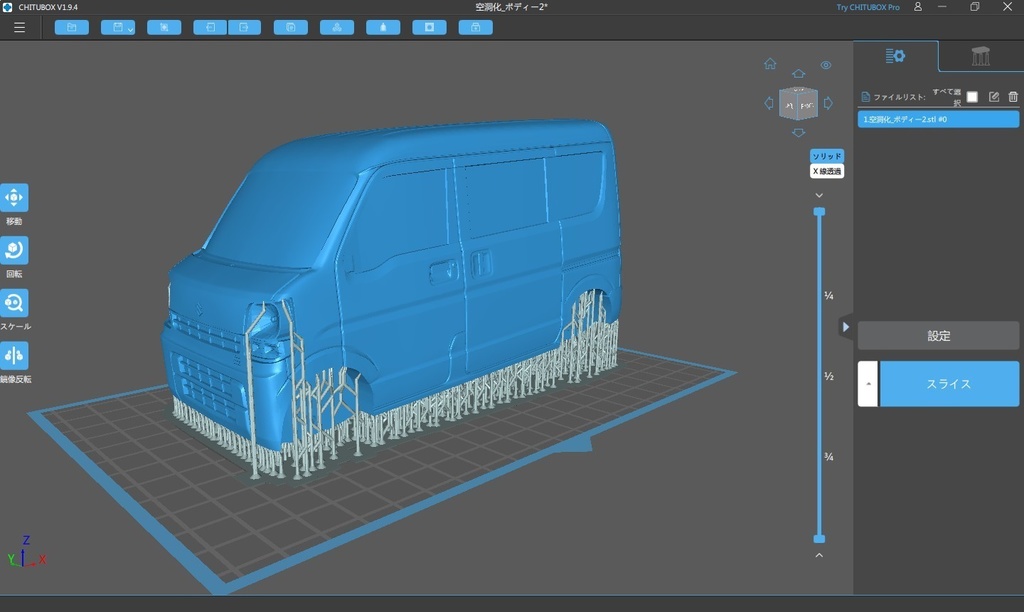Reset view with the home icon
1024x612 pixels.
pos(770,64)
